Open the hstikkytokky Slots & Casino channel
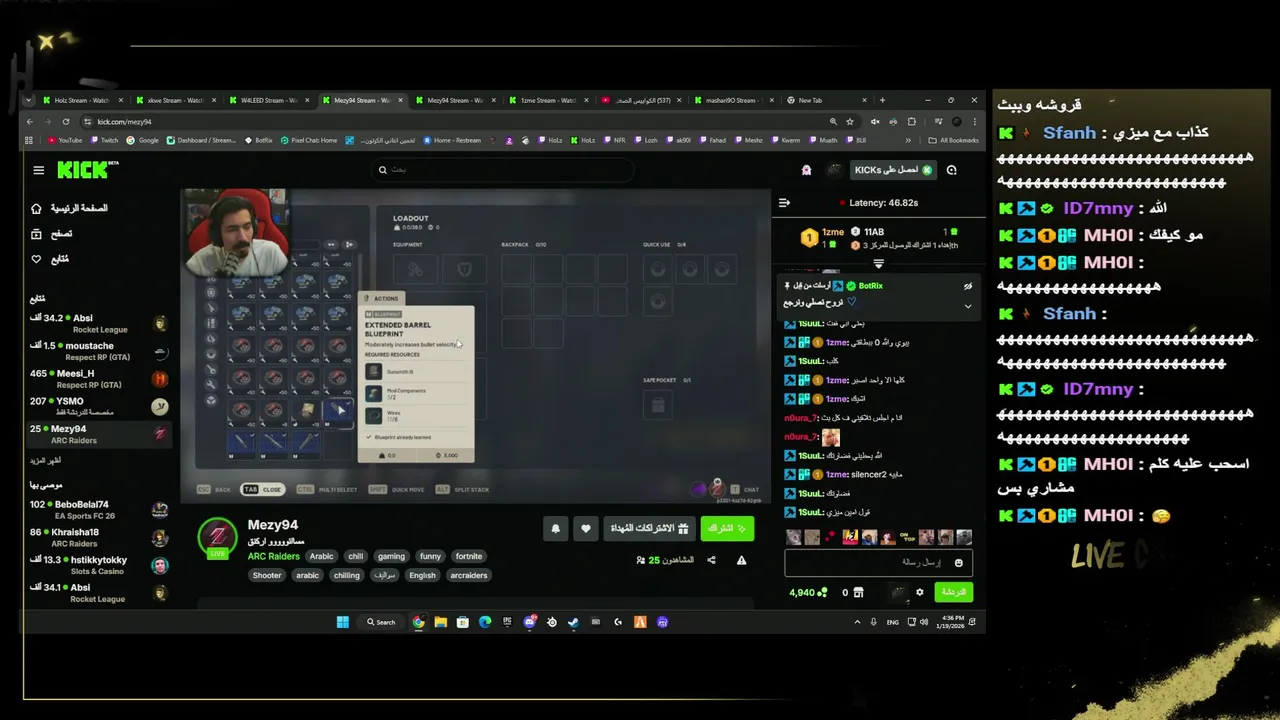The width and height of the screenshot is (1280, 720). pos(100,565)
